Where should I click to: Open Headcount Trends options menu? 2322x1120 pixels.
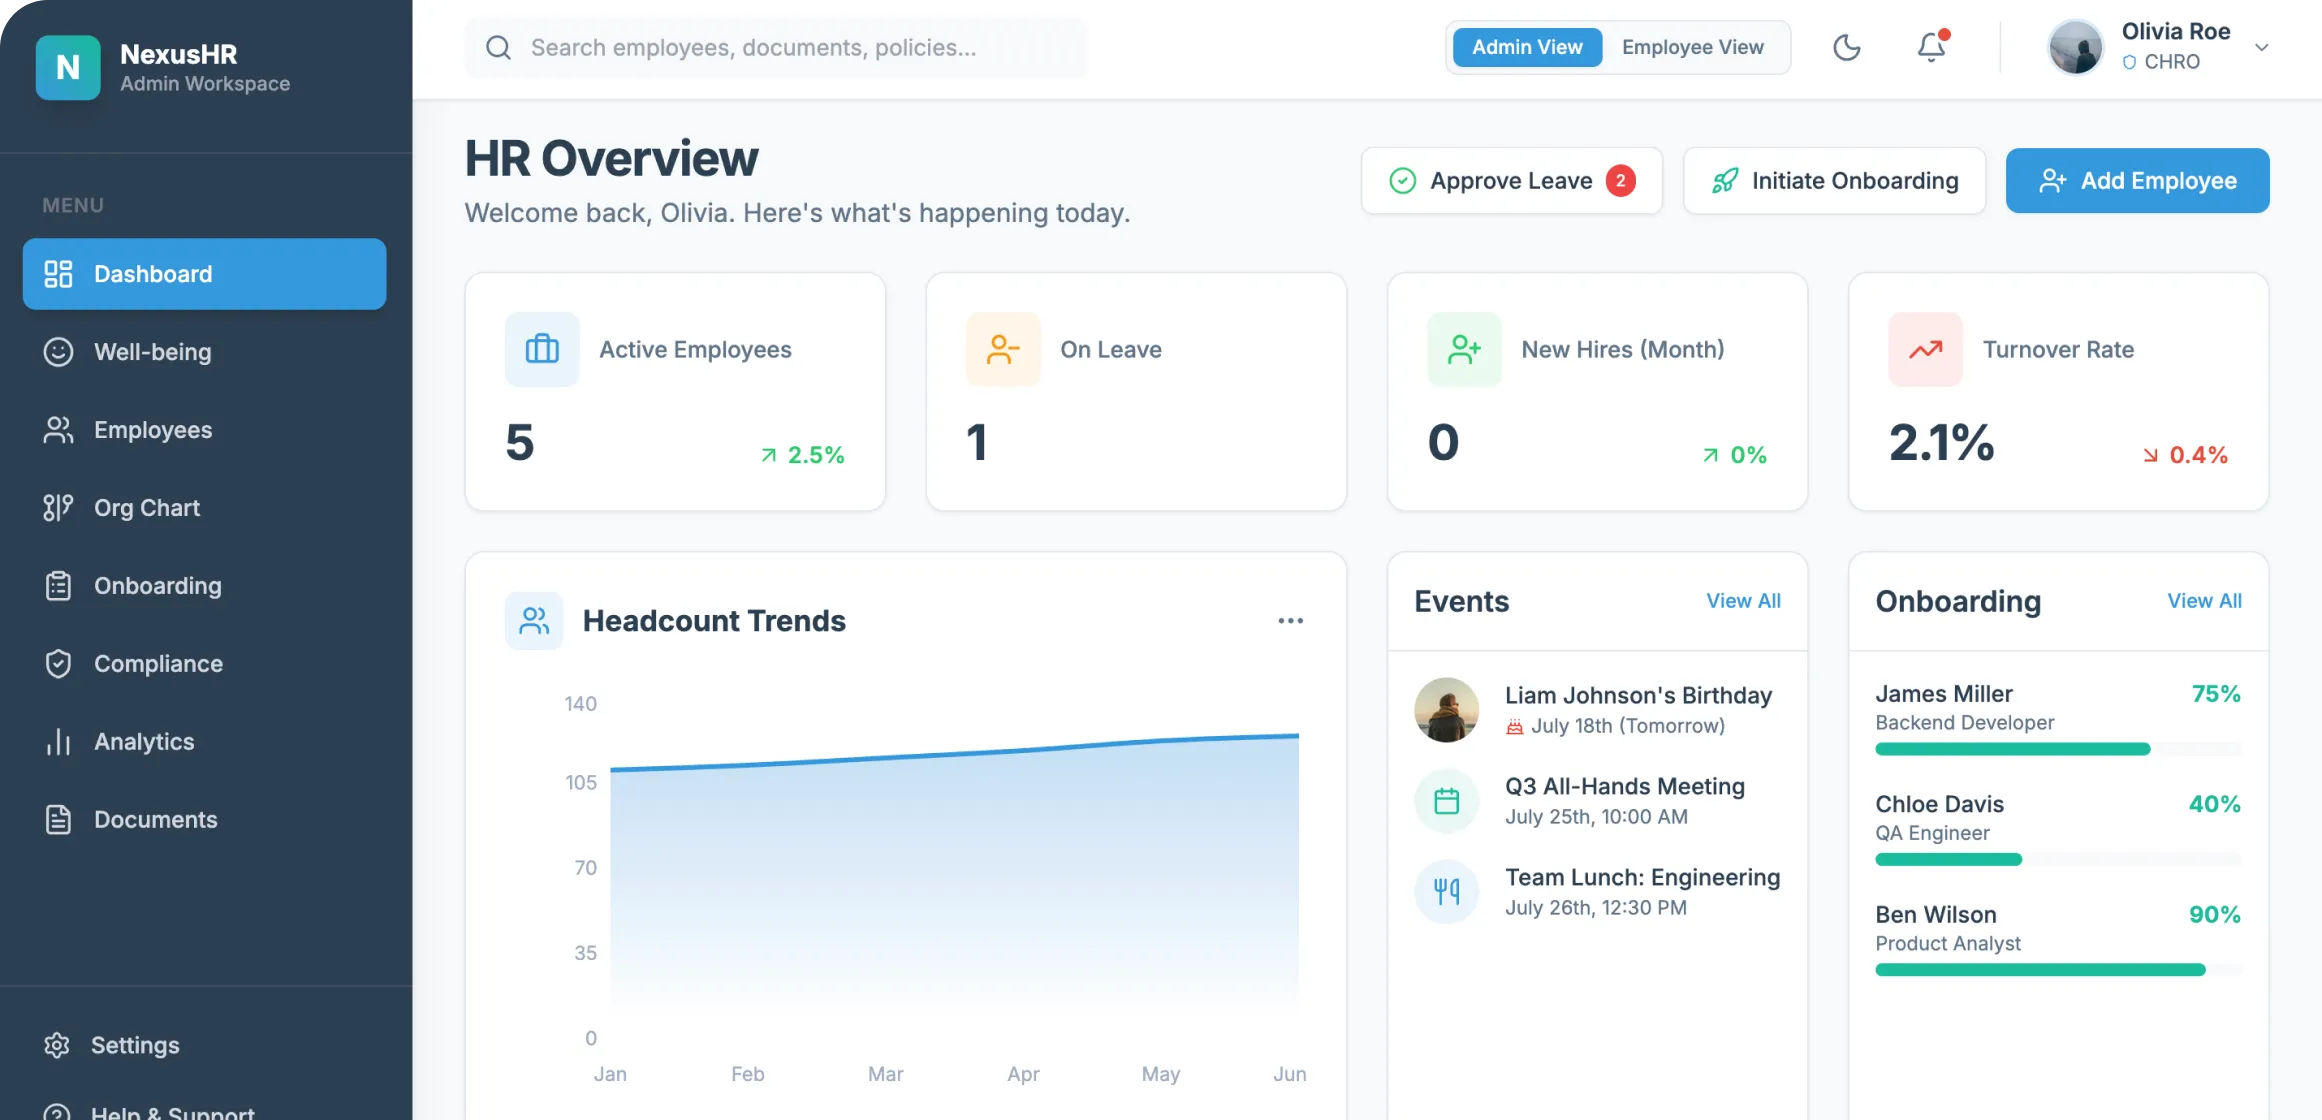1290,620
